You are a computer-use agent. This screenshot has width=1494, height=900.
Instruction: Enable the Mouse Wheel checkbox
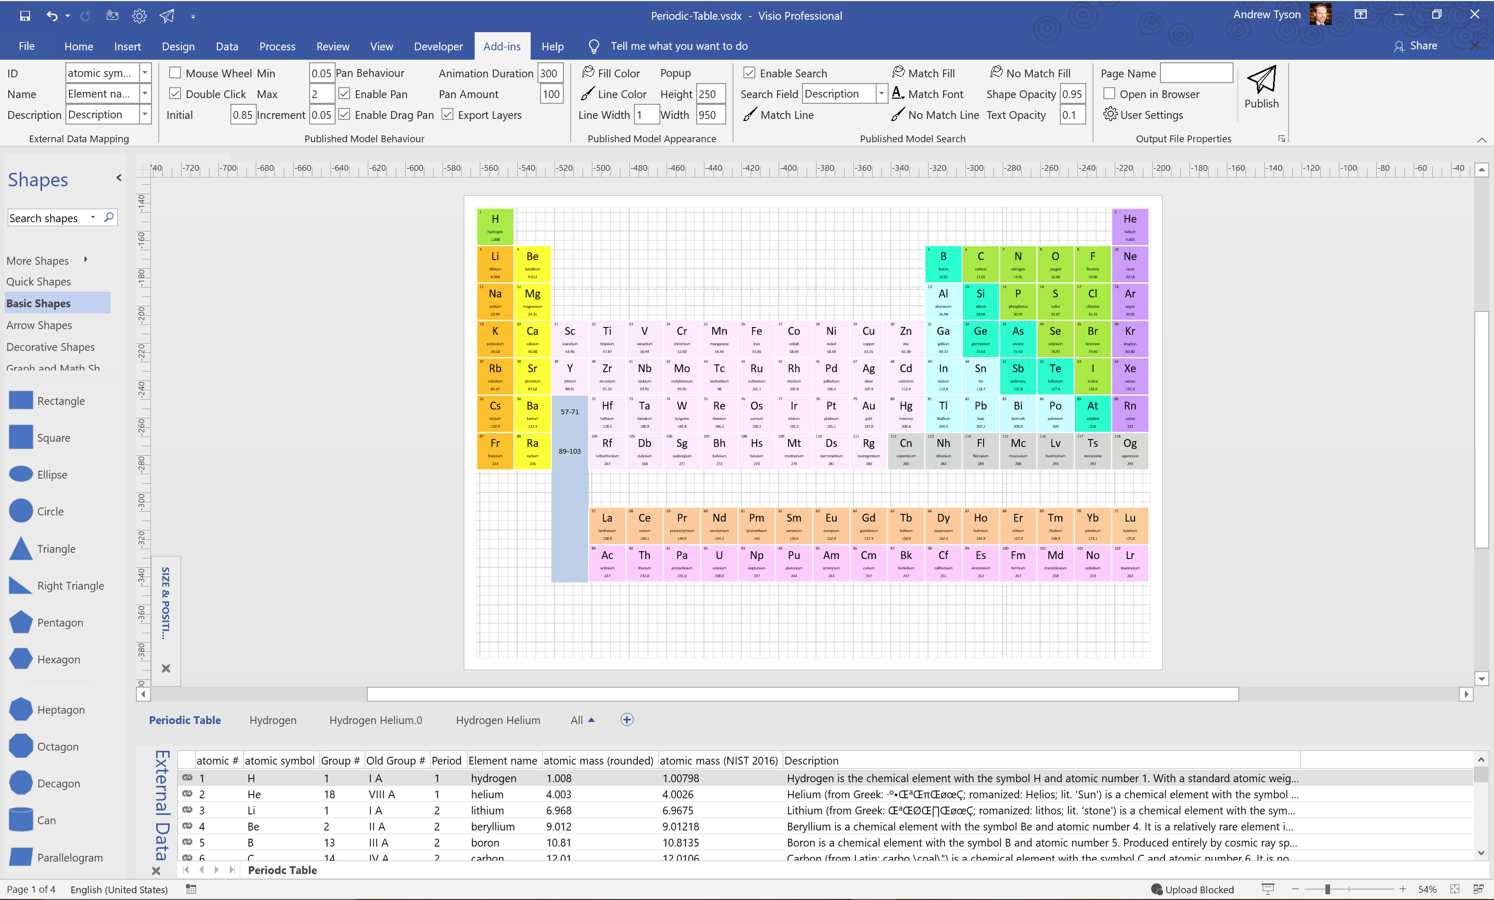click(175, 73)
